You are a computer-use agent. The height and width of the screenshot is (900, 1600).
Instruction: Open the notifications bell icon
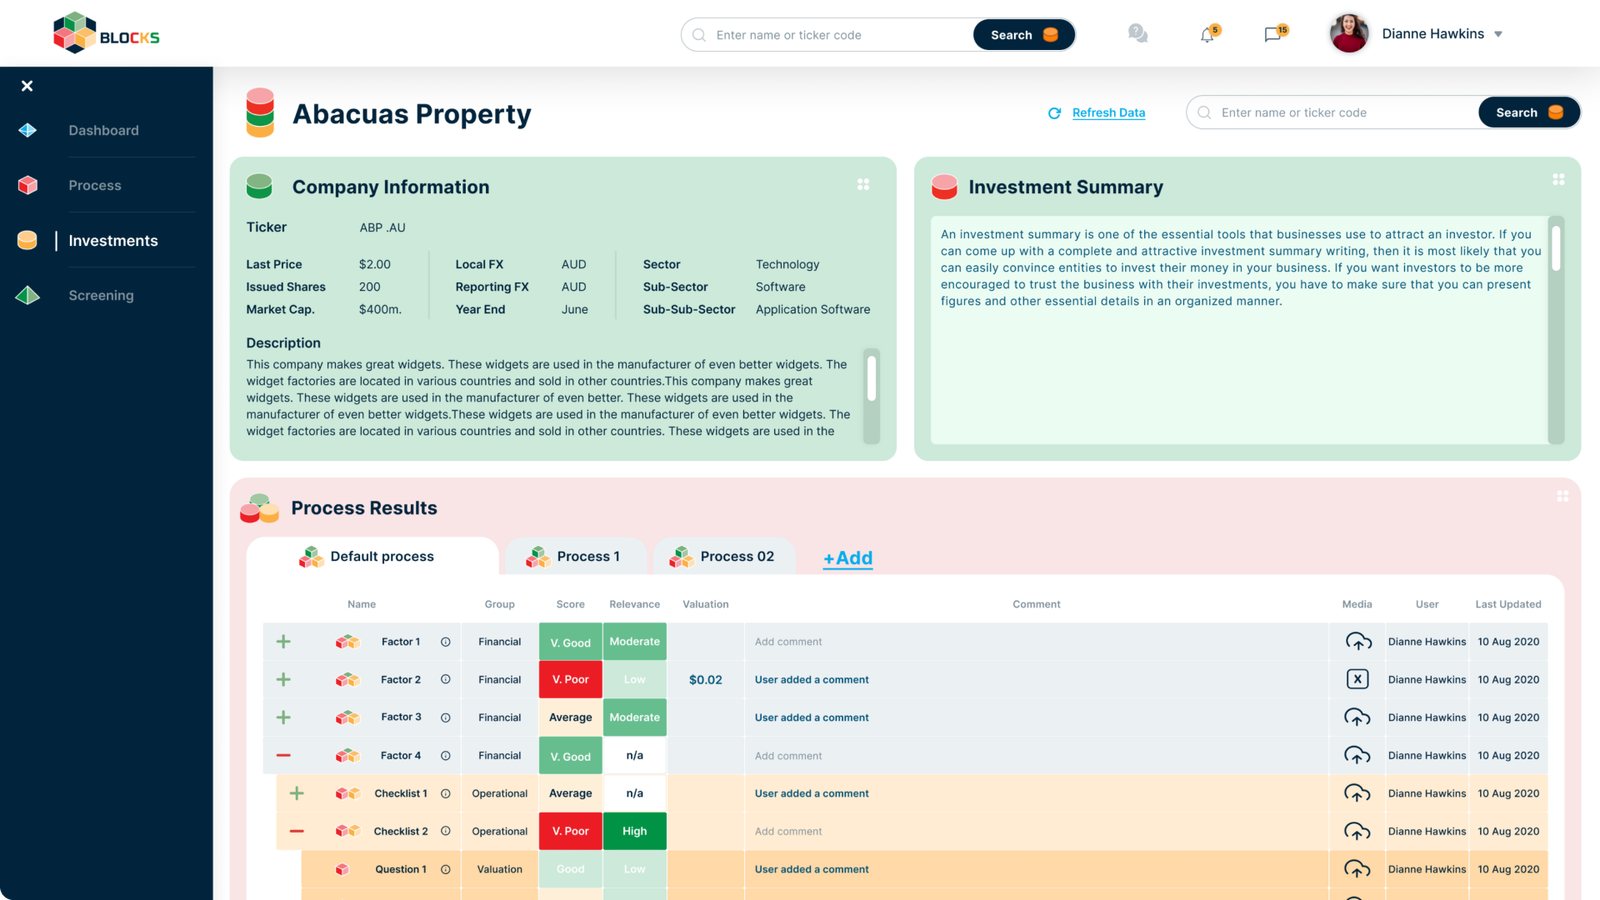1208,34
